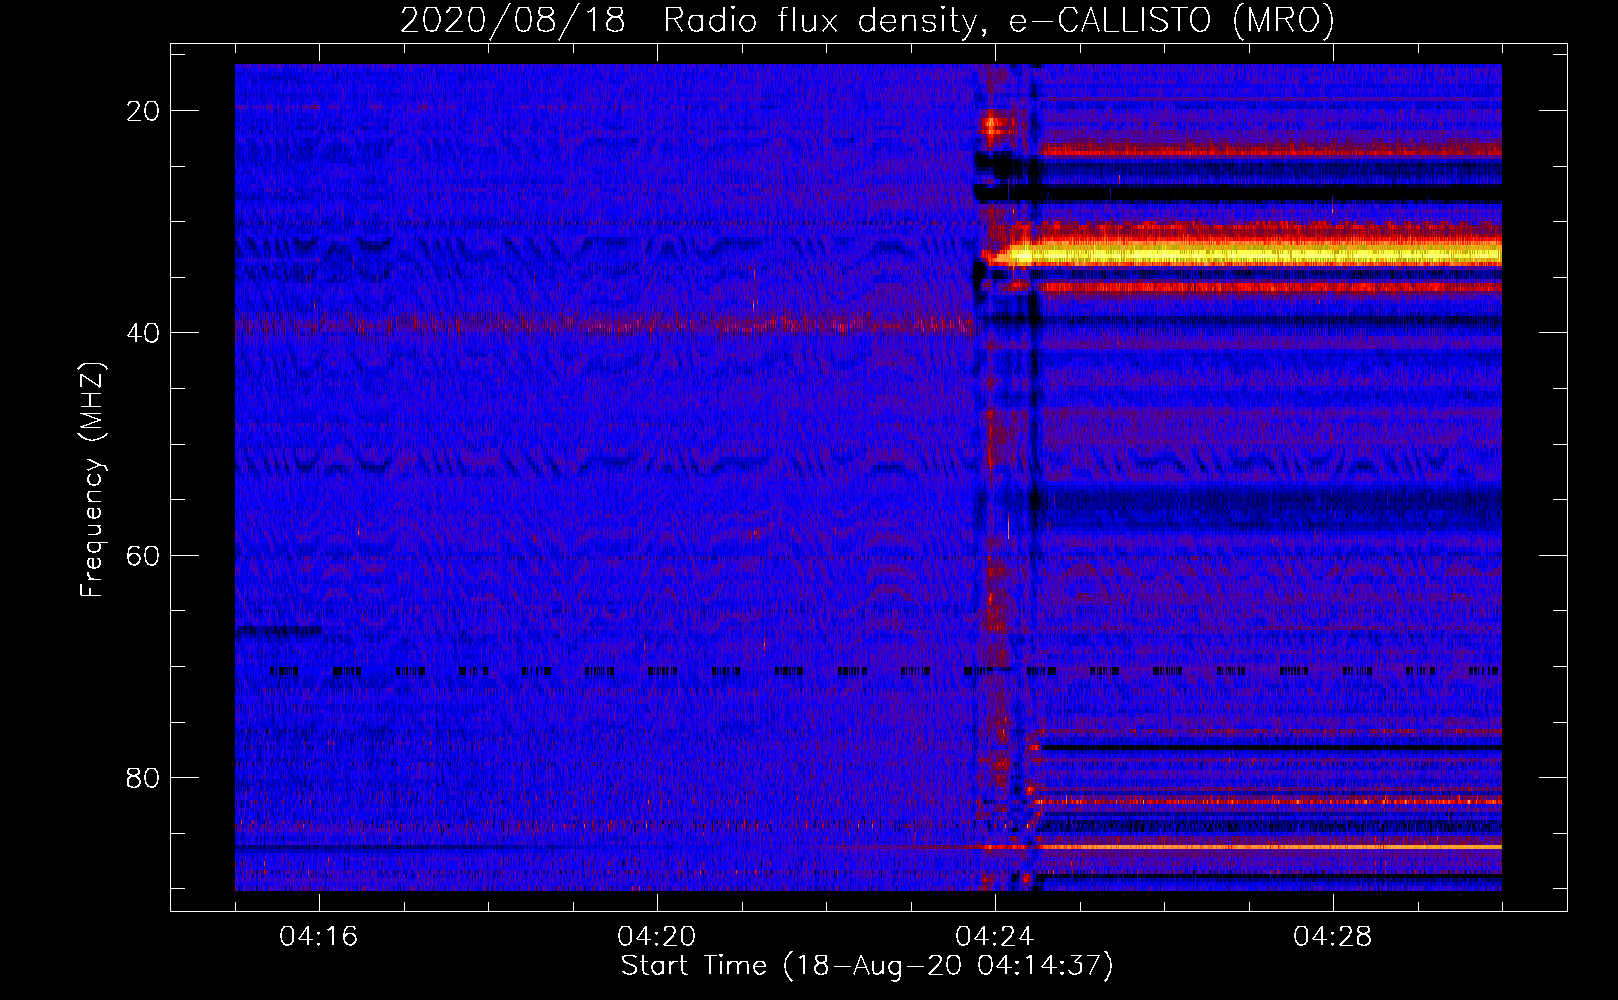Click the 'Frequency (MHZ)' y-axis label
The image size is (1618, 1000).
[x=92, y=480]
